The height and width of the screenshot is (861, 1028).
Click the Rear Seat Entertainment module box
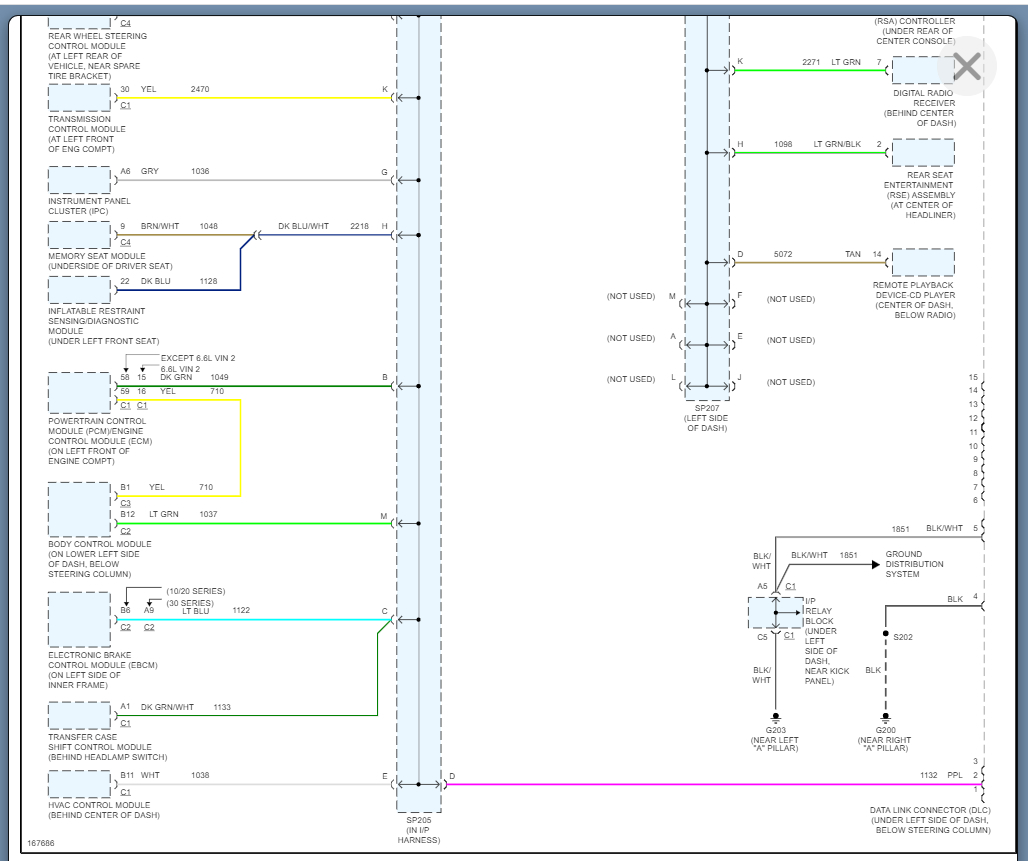point(922,152)
